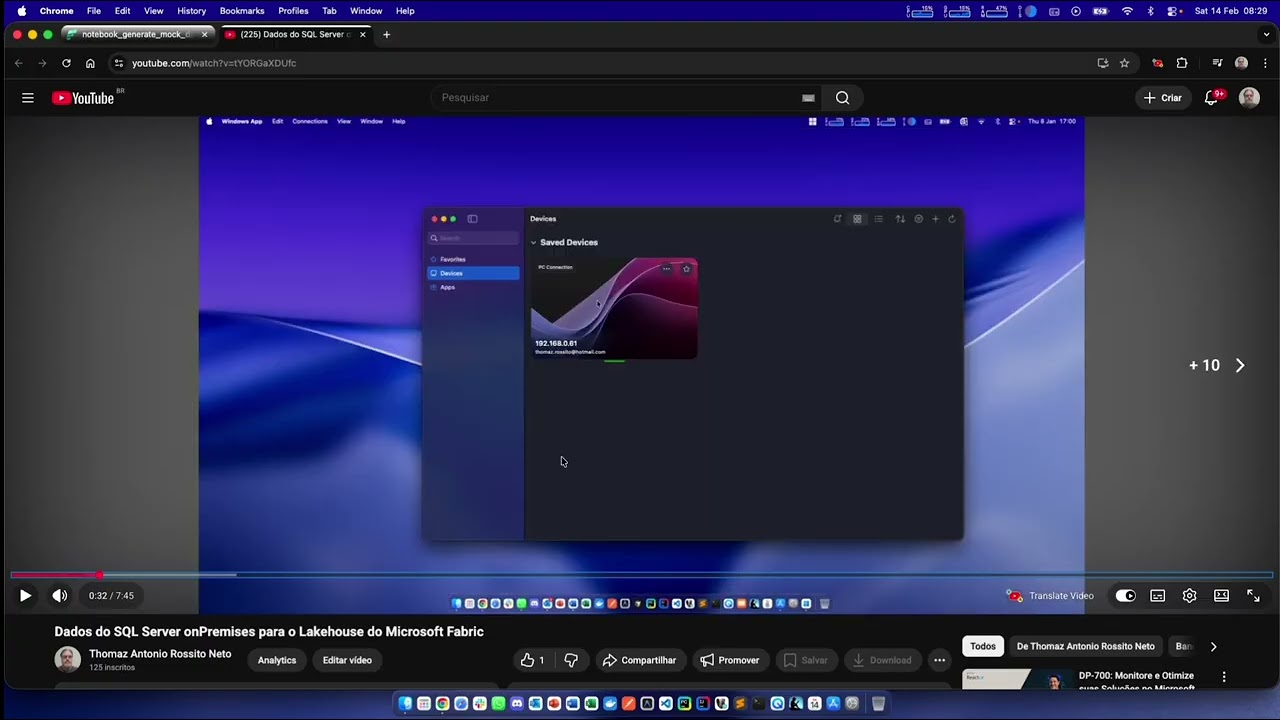Open video settings gear
The image size is (1280, 720).
click(1189, 596)
